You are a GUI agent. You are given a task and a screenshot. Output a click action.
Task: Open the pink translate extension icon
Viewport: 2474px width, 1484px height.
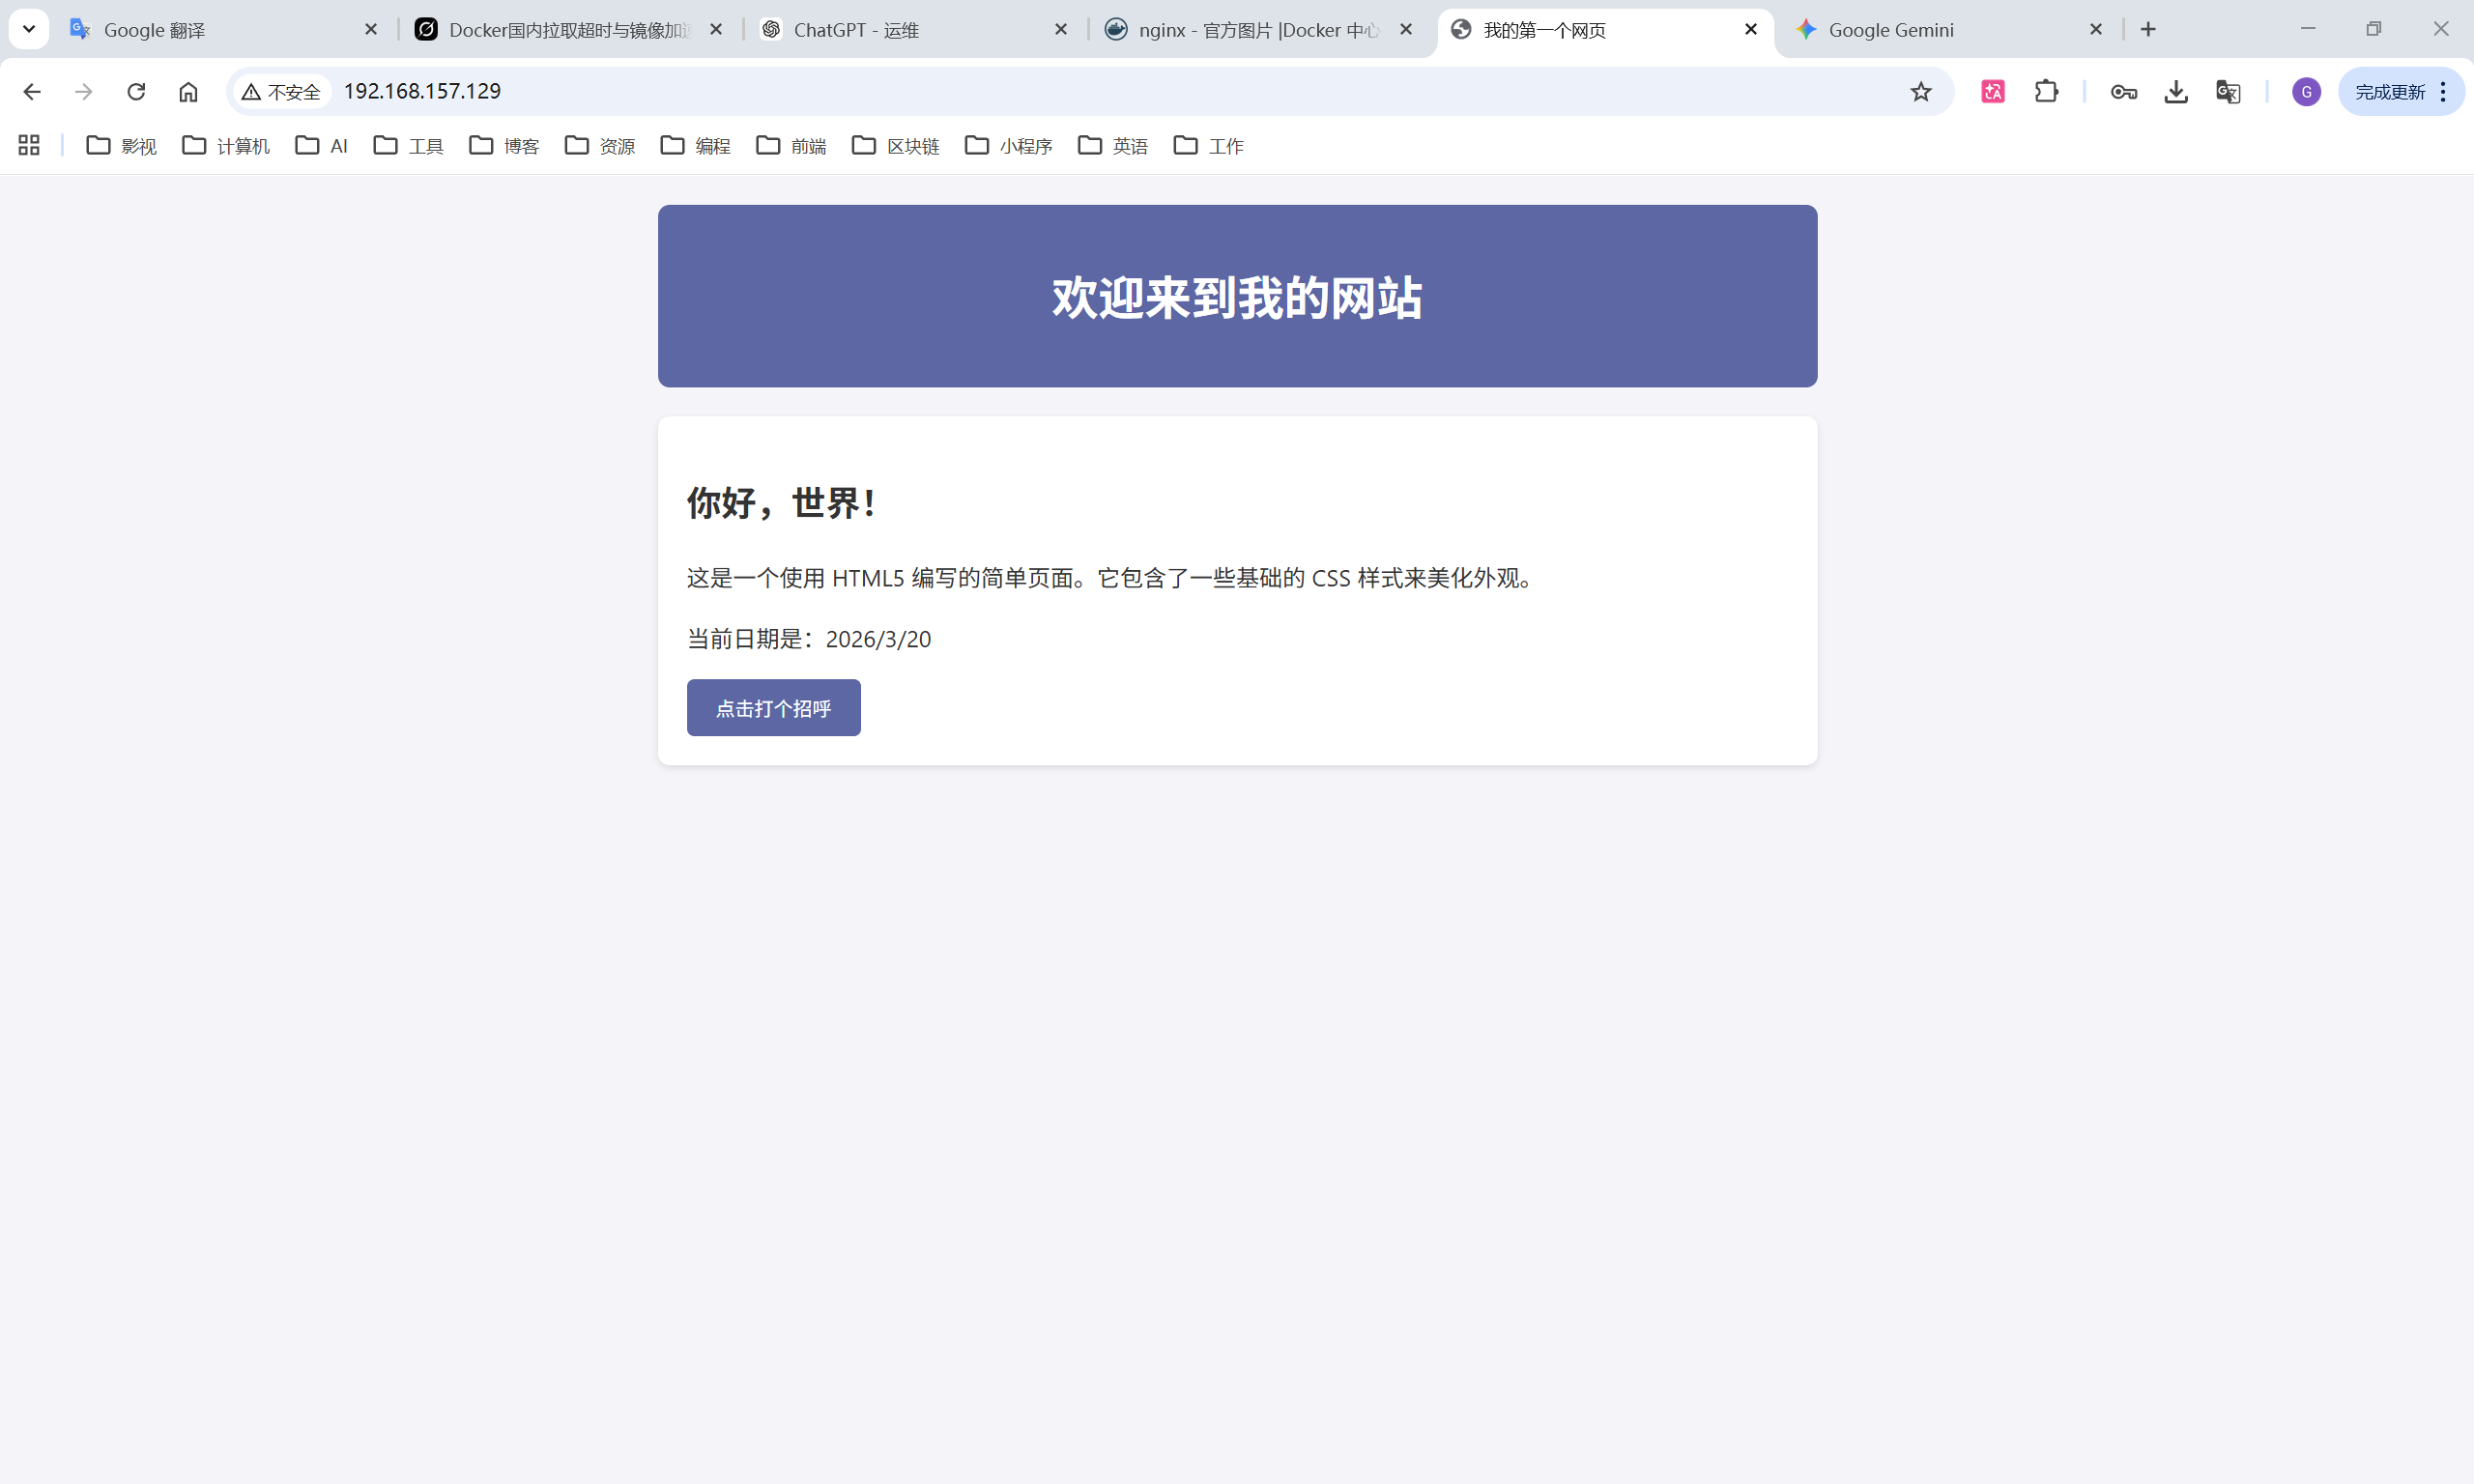click(1993, 92)
